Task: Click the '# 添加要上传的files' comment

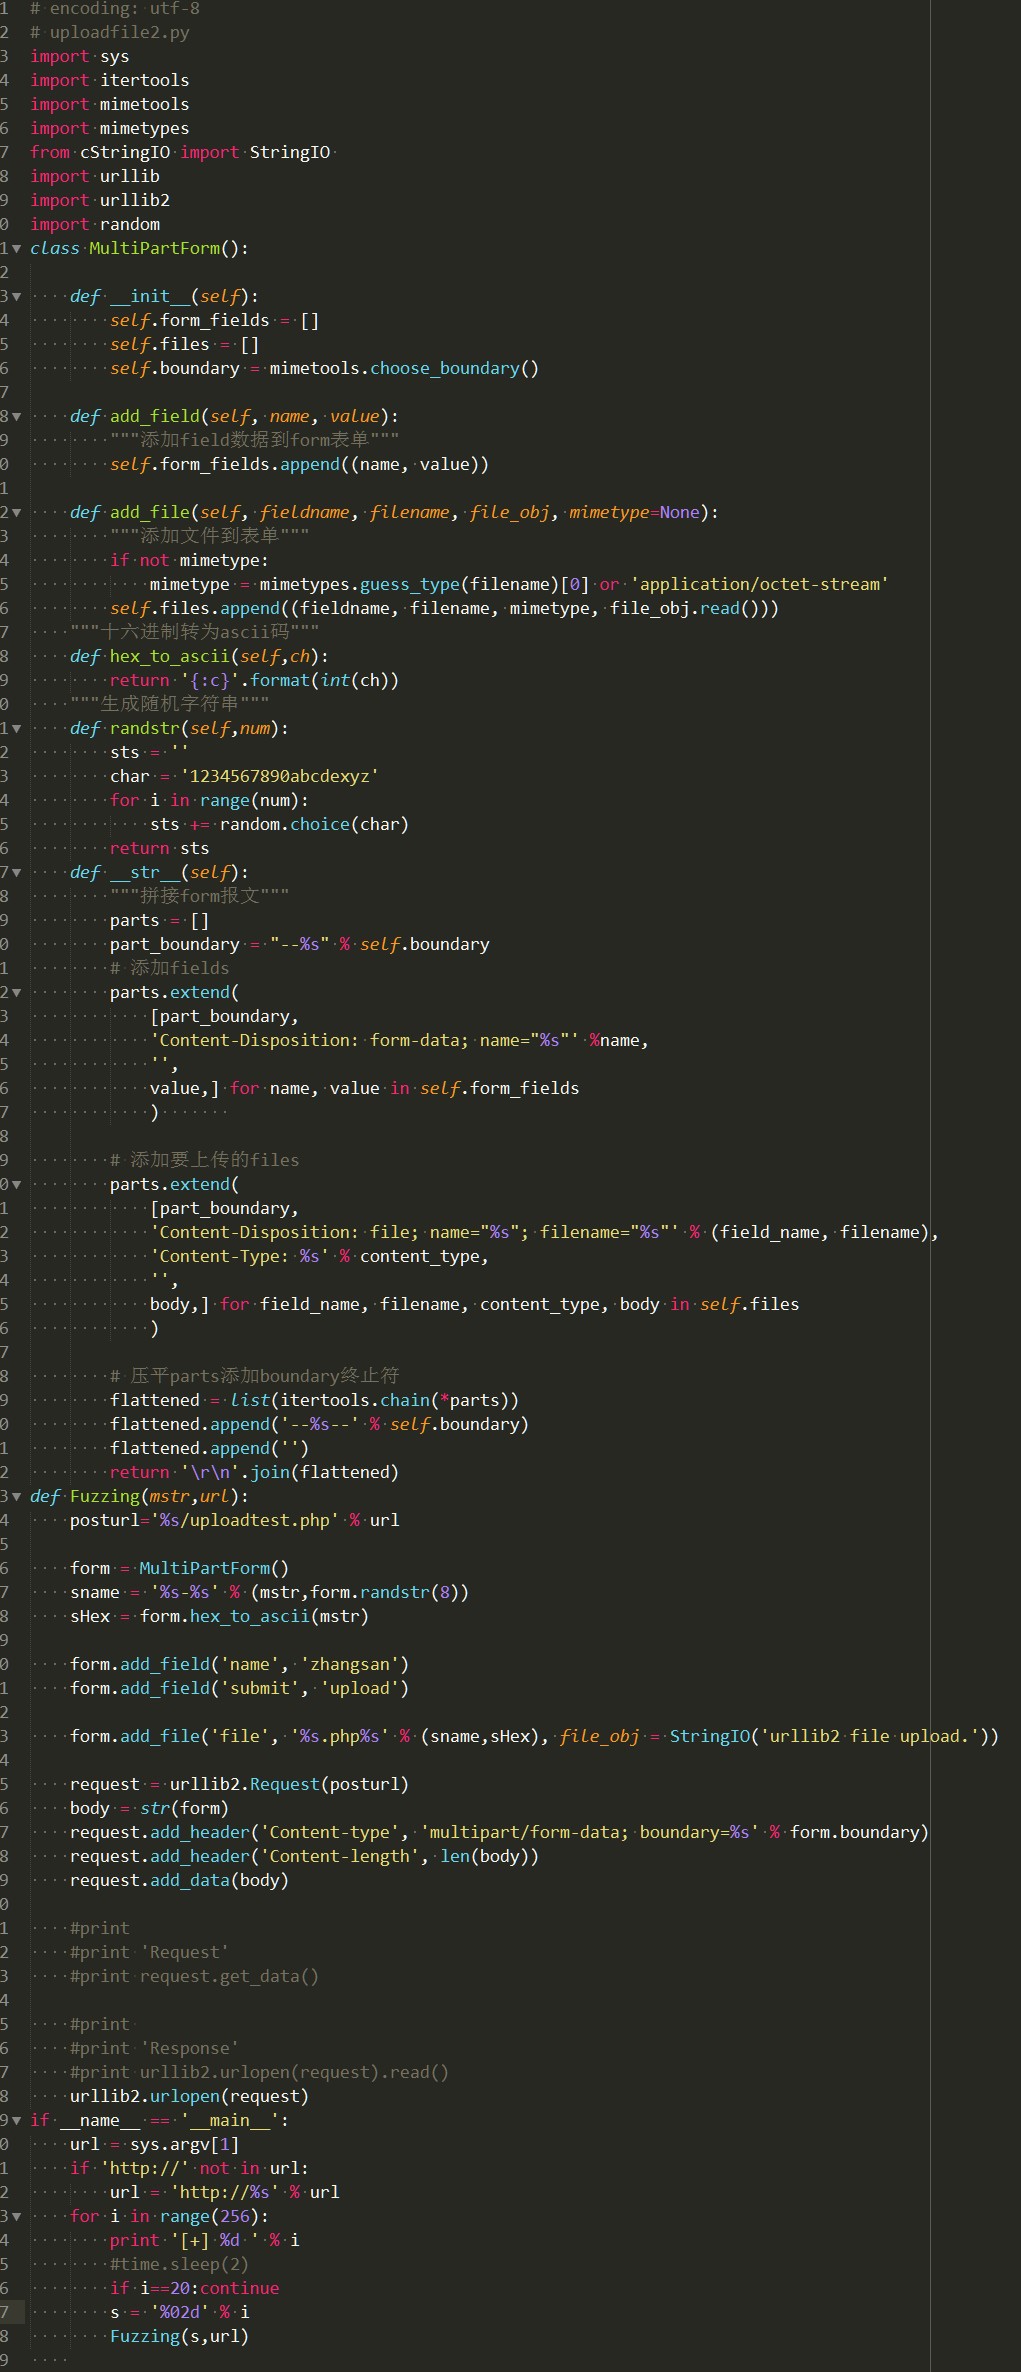Action: click(205, 1160)
